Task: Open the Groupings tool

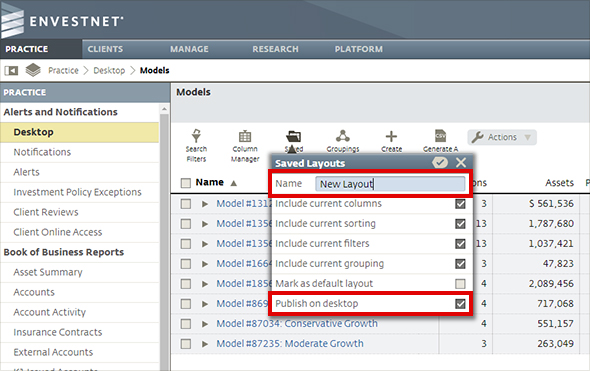Action: (343, 141)
